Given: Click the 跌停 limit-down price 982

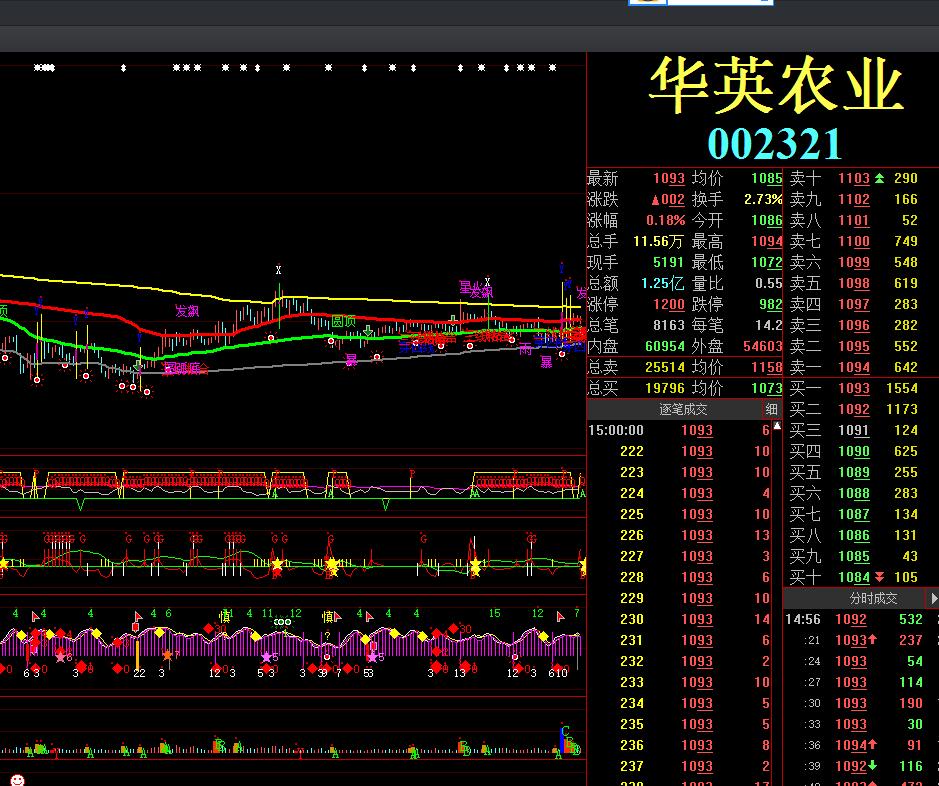Looking at the screenshot, I should tap(771, 304).
